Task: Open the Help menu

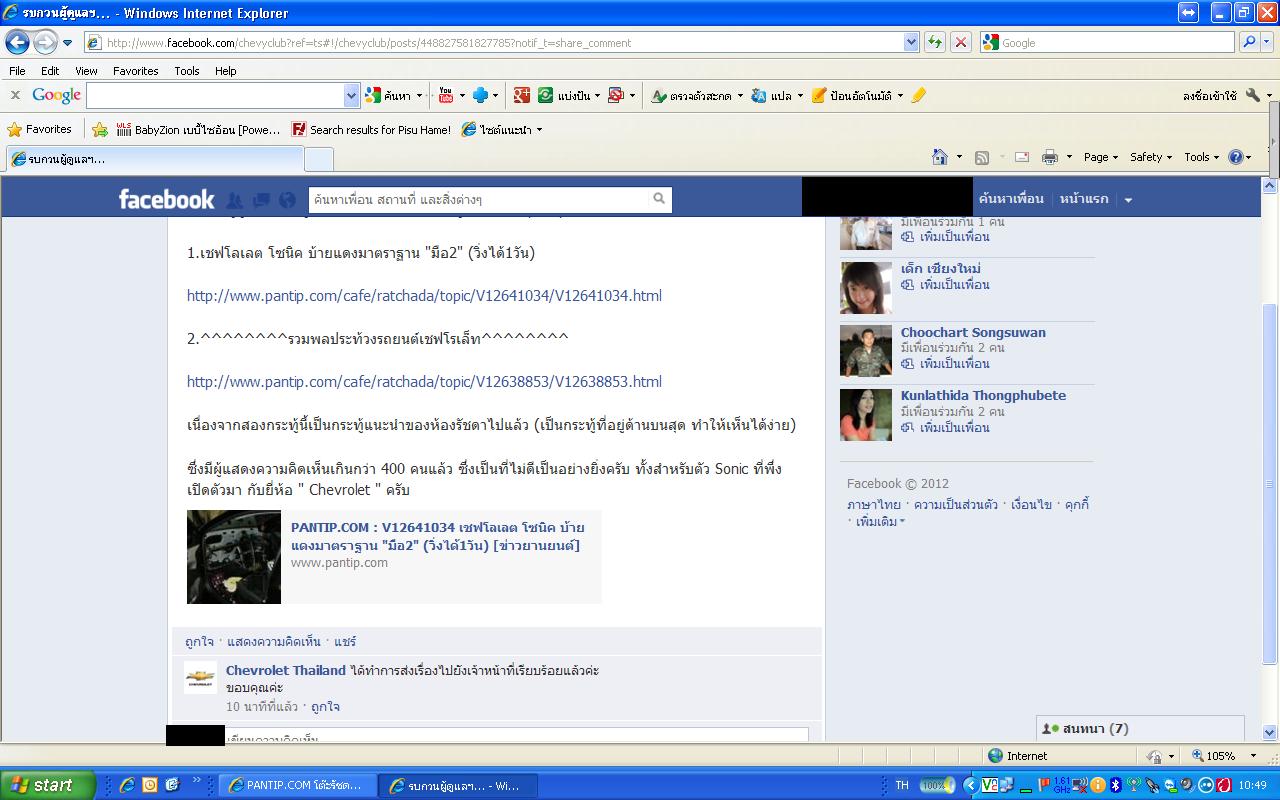Action: point(226,71)
